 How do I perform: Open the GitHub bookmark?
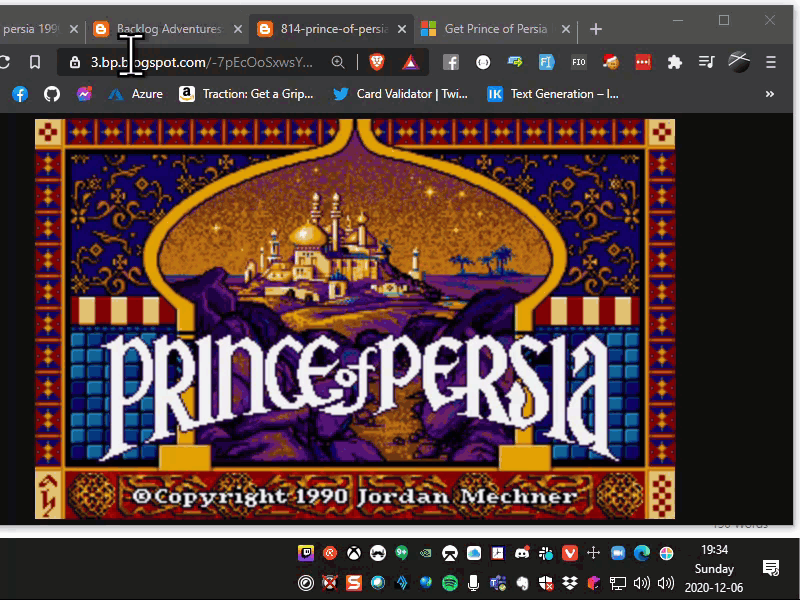(x=52, y=94)
